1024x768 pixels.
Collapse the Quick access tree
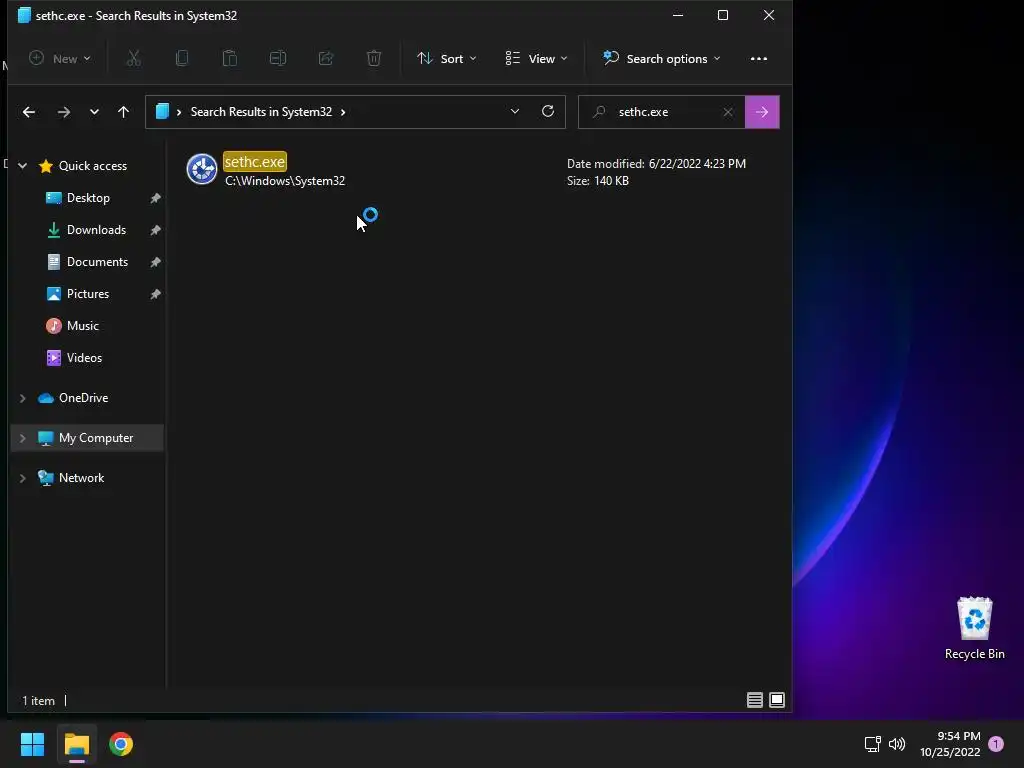[x=22, y=166]
